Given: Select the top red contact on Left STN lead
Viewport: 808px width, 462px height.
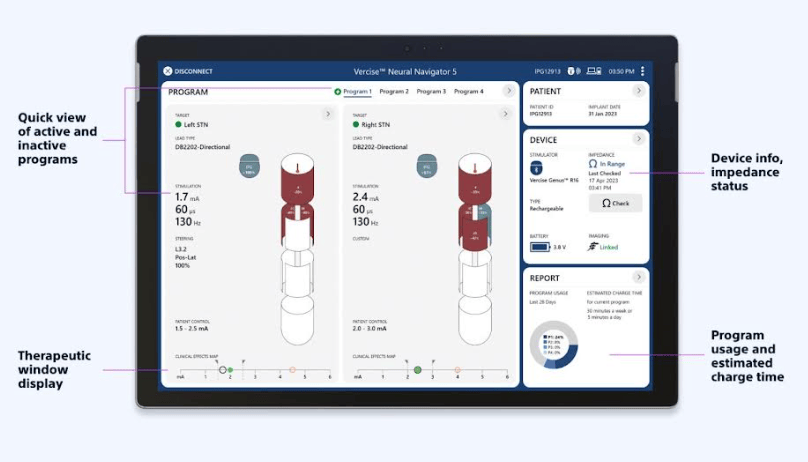Looking at the screenshot, I should 297,178.
